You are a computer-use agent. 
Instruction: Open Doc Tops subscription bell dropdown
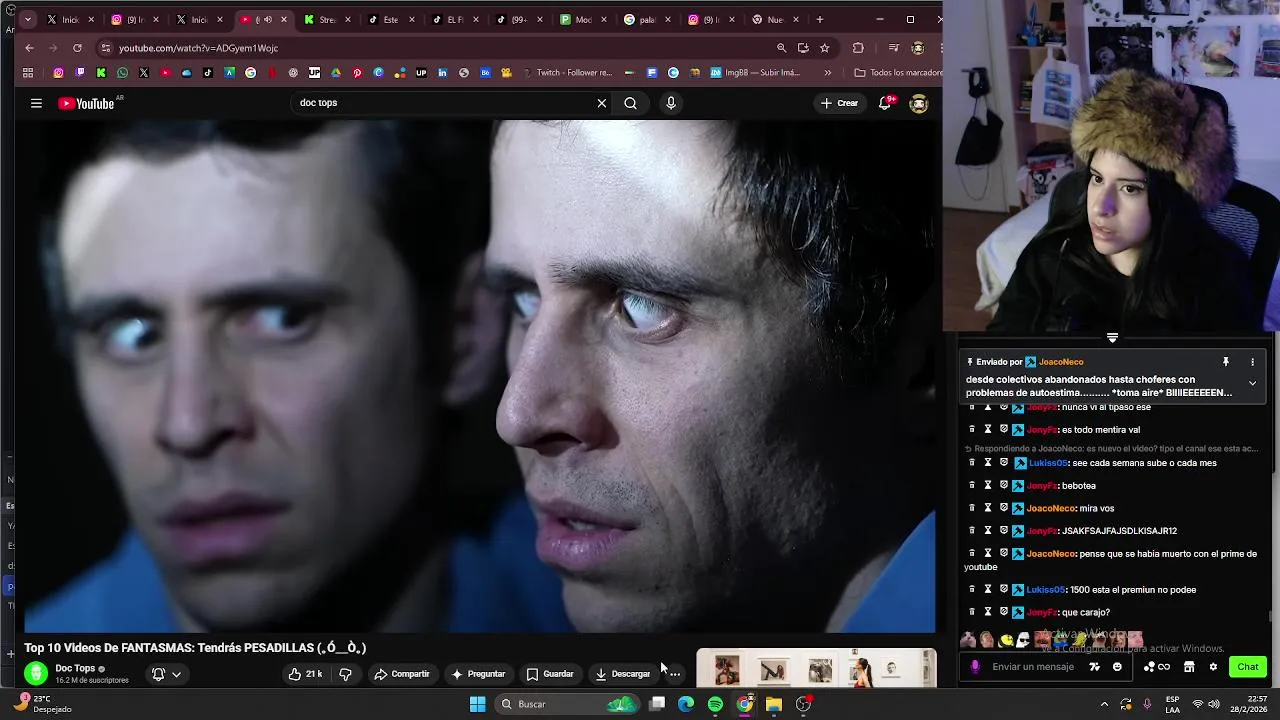coord(166,674)
